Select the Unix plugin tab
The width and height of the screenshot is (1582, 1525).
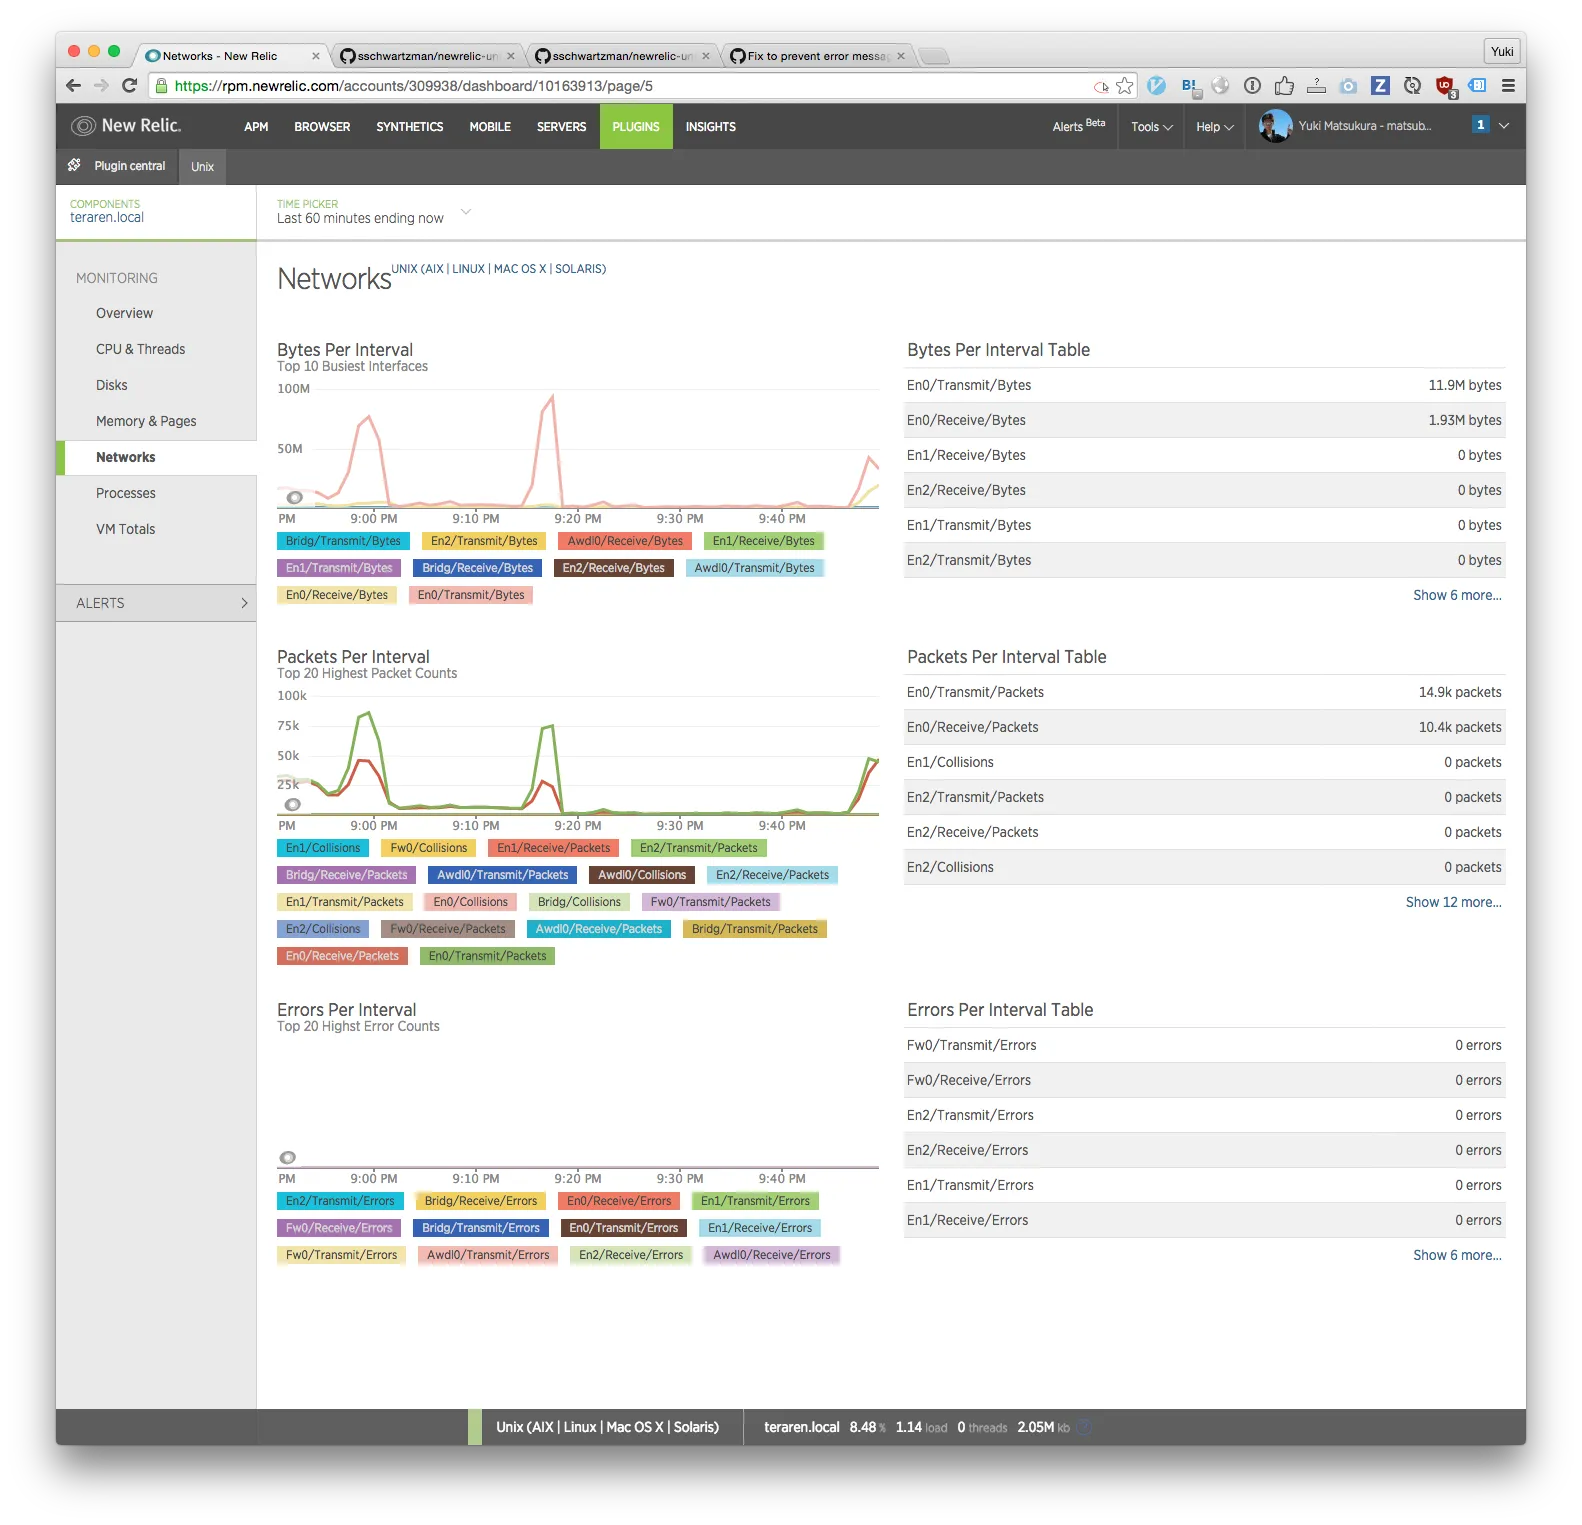203,167
